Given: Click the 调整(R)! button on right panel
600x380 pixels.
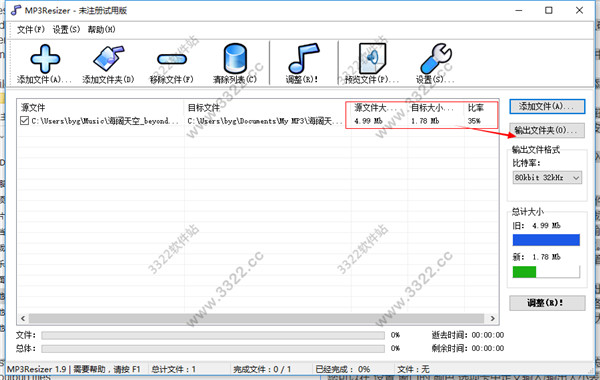Looking at the screenshot, I should click(547, 303).
